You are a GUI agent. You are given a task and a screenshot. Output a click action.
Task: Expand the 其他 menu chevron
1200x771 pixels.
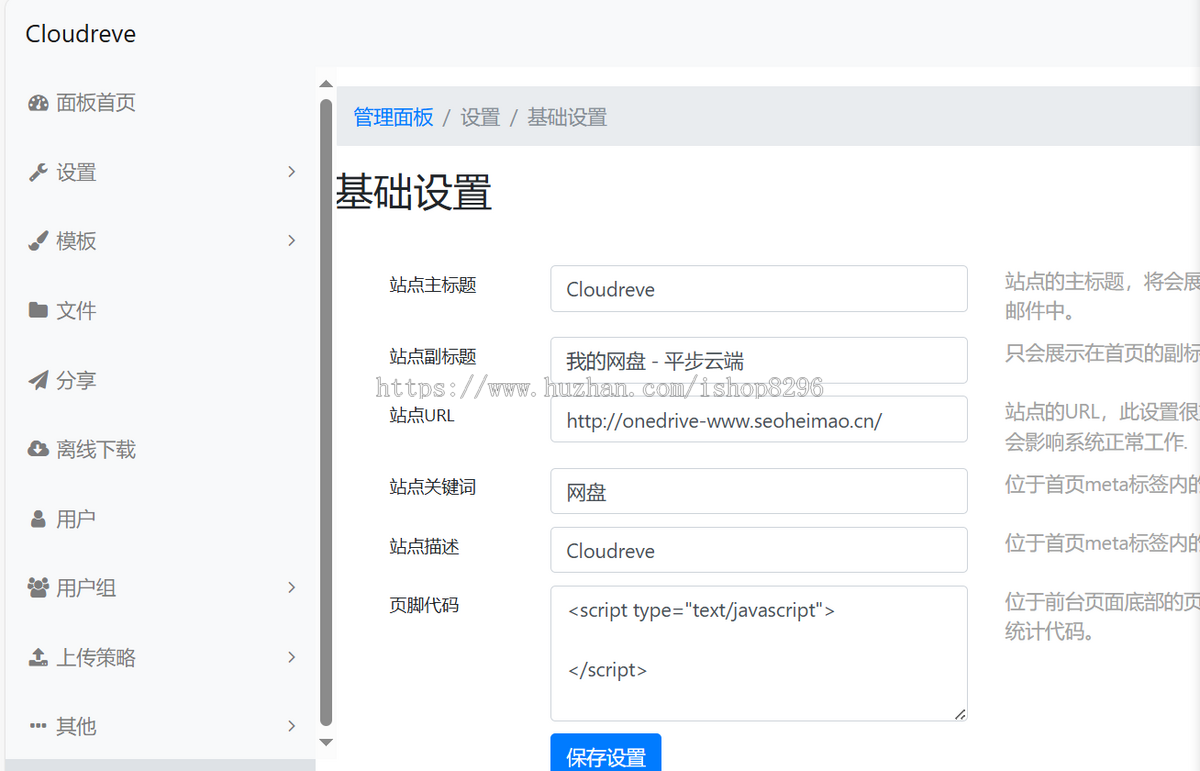pos(292,726)
